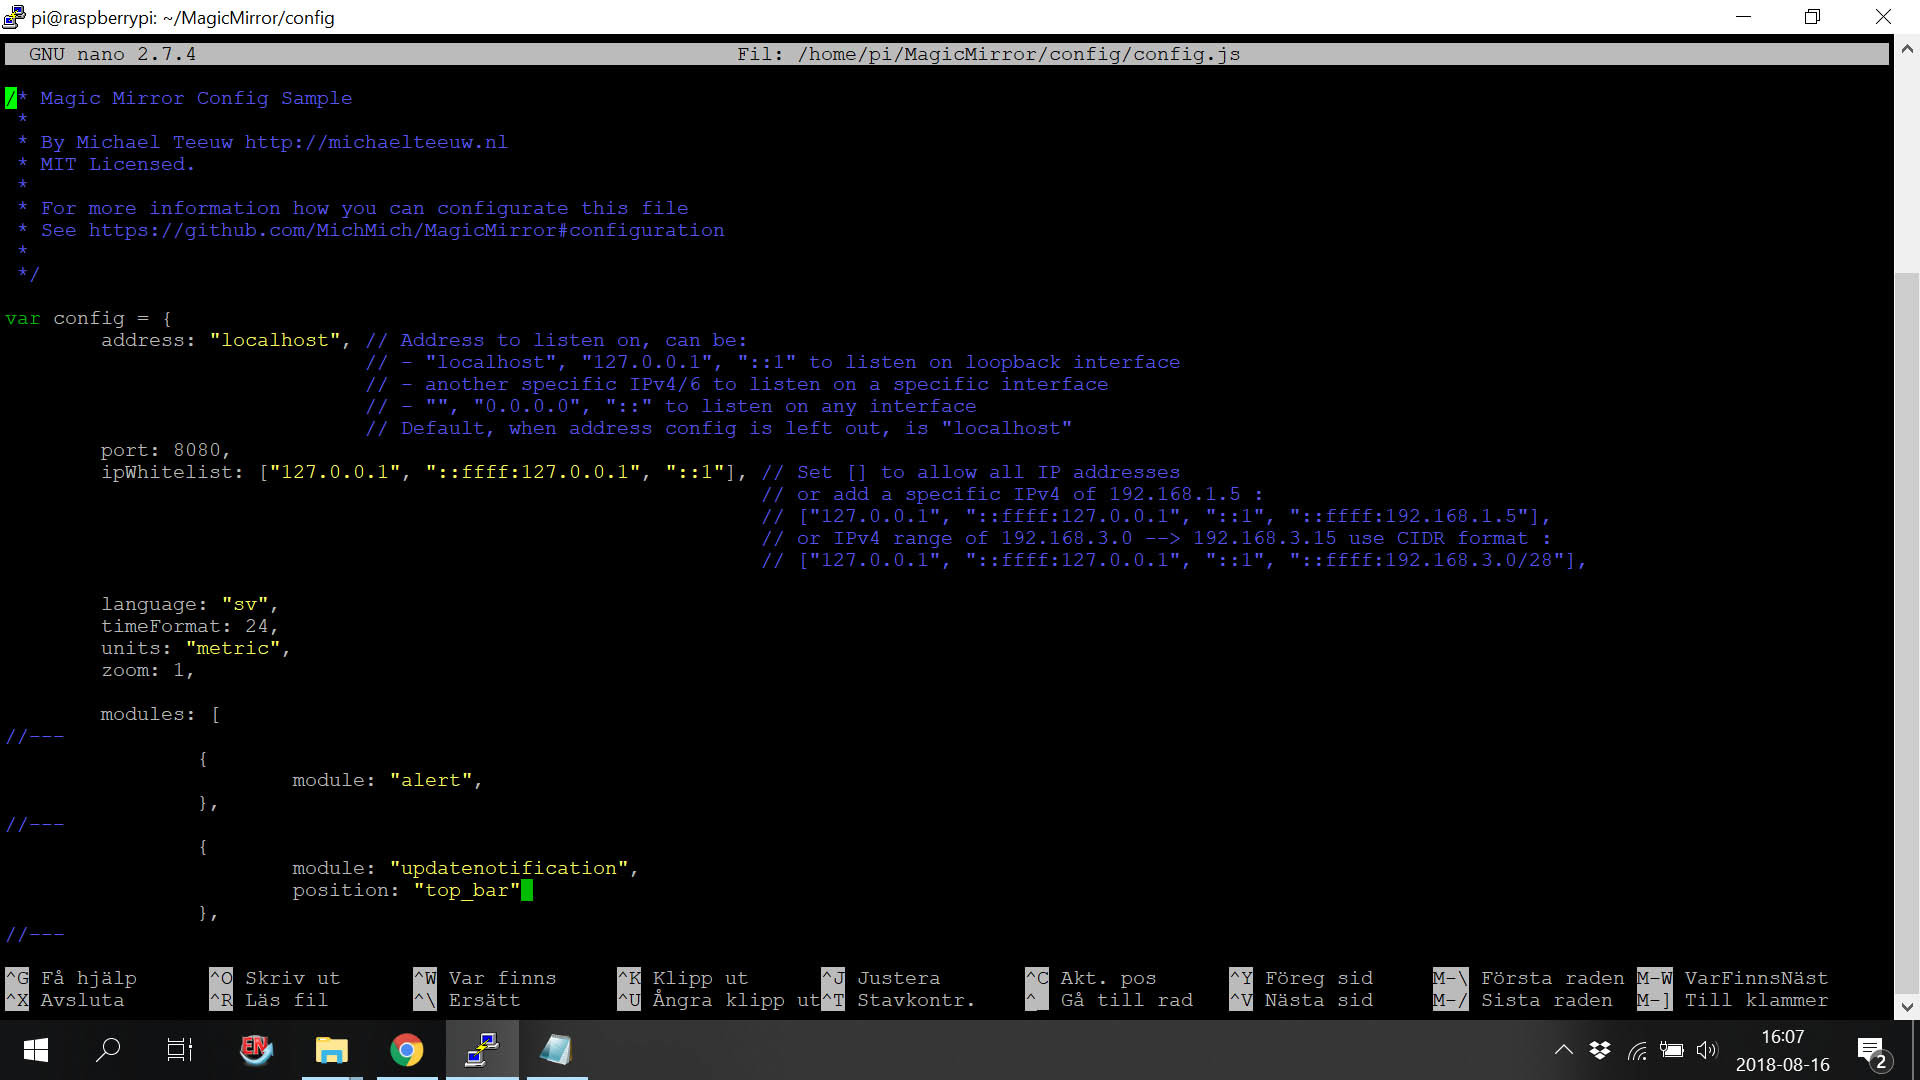Click the github.com MagicMirror configuration URL
1920x1080 pixels.
point(406,230)
